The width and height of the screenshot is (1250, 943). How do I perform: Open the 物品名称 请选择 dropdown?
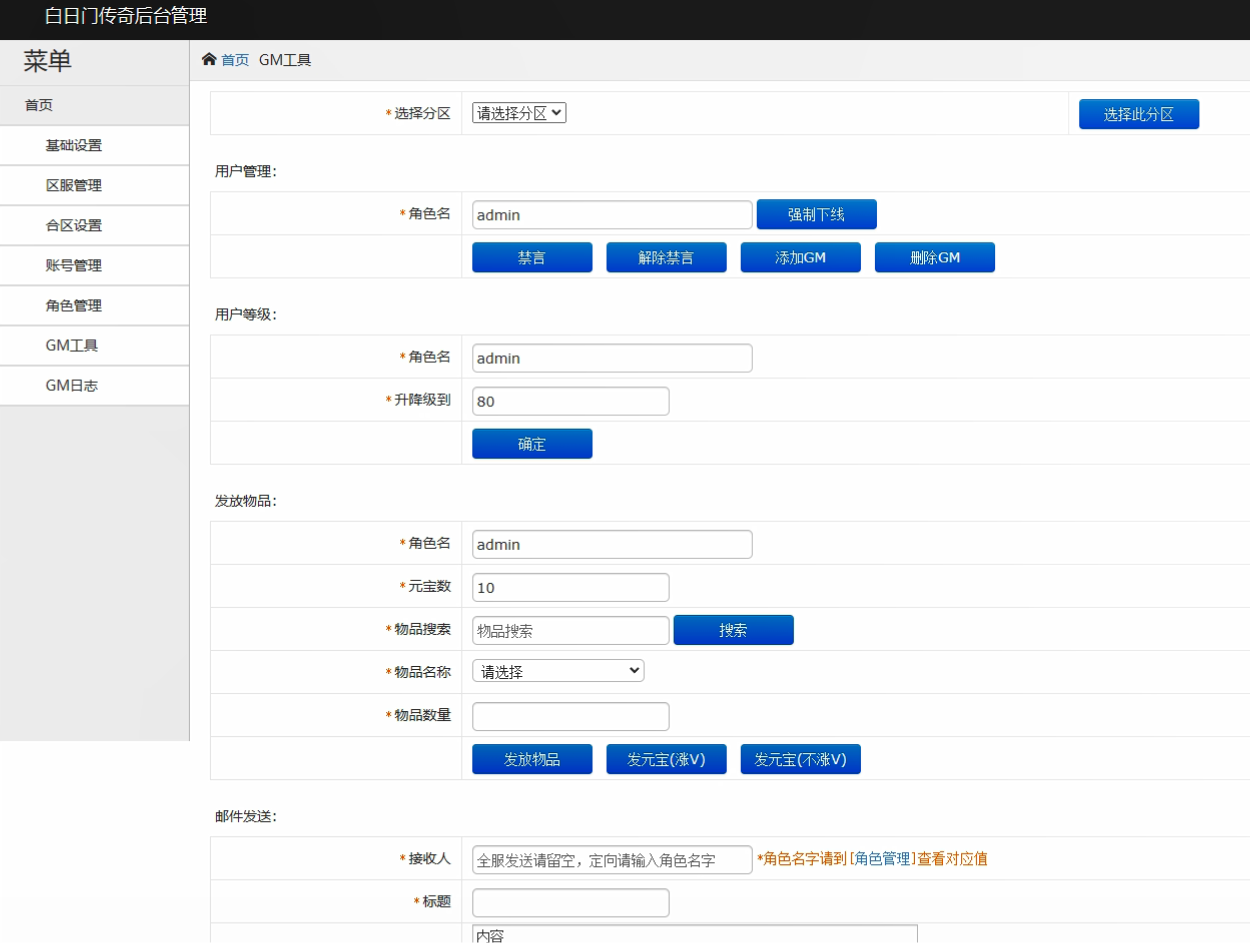(x=558, y=671)
